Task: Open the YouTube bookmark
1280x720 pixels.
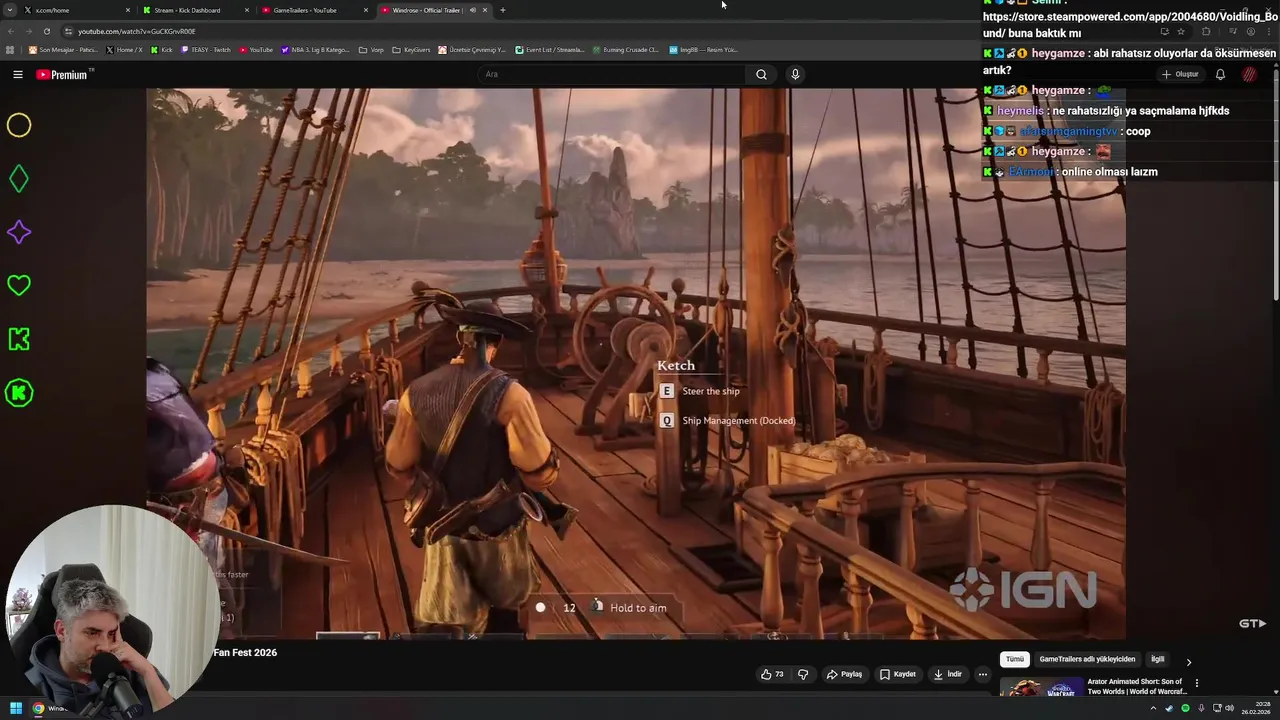Action: tap(256, 49)
